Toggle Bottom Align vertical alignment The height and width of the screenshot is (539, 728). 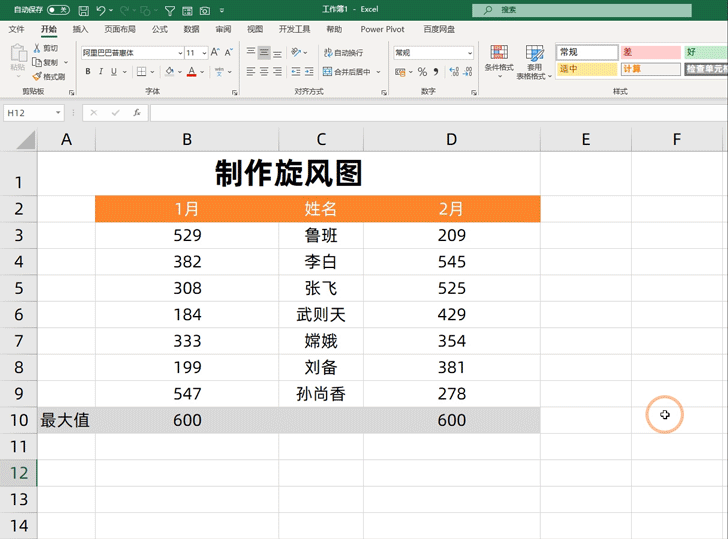click(x=277, y=52)
